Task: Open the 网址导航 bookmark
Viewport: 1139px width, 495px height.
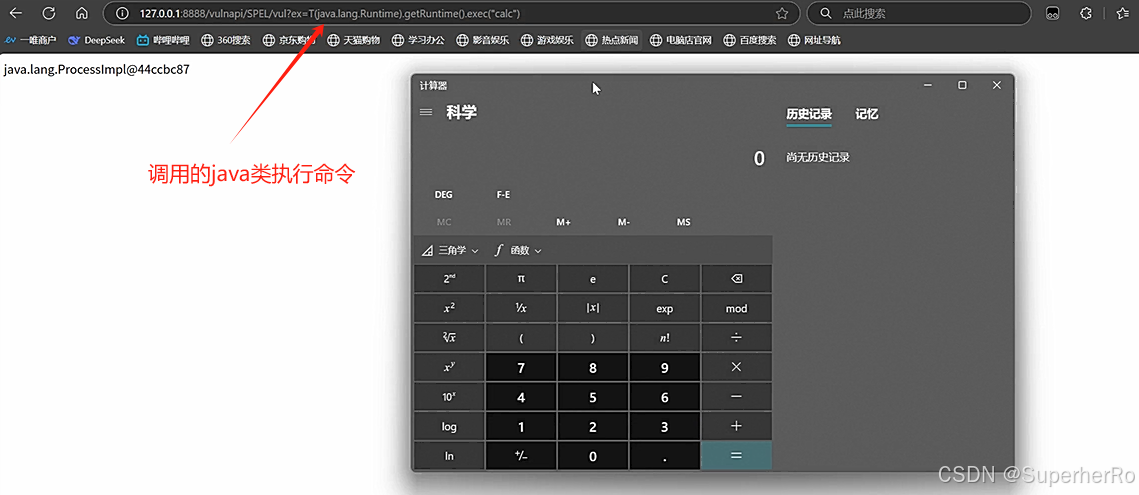Action: tap(815, 40)
